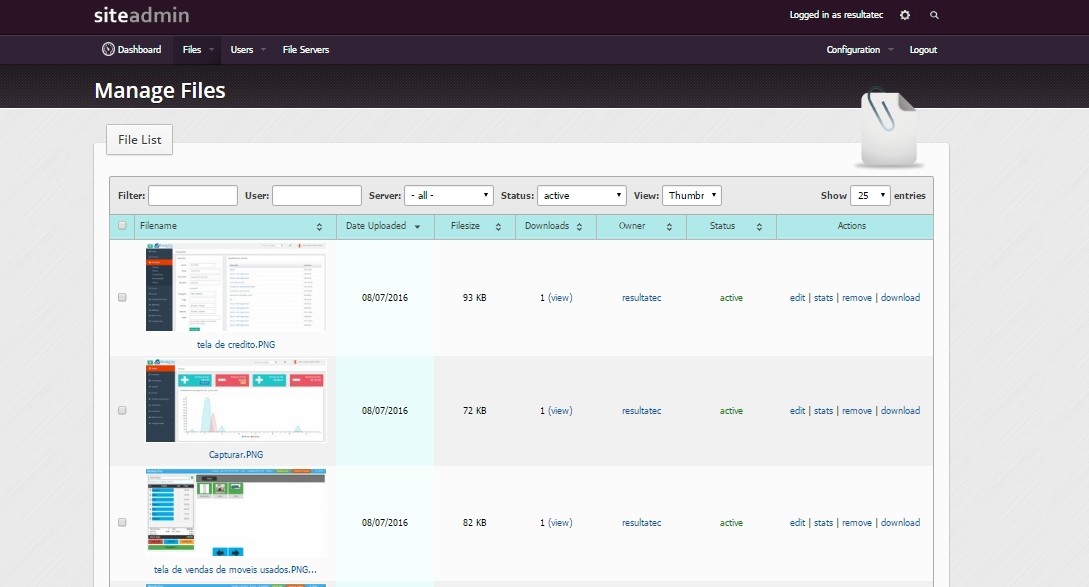Expand the Show entries count dropdown

click(869, 196)
